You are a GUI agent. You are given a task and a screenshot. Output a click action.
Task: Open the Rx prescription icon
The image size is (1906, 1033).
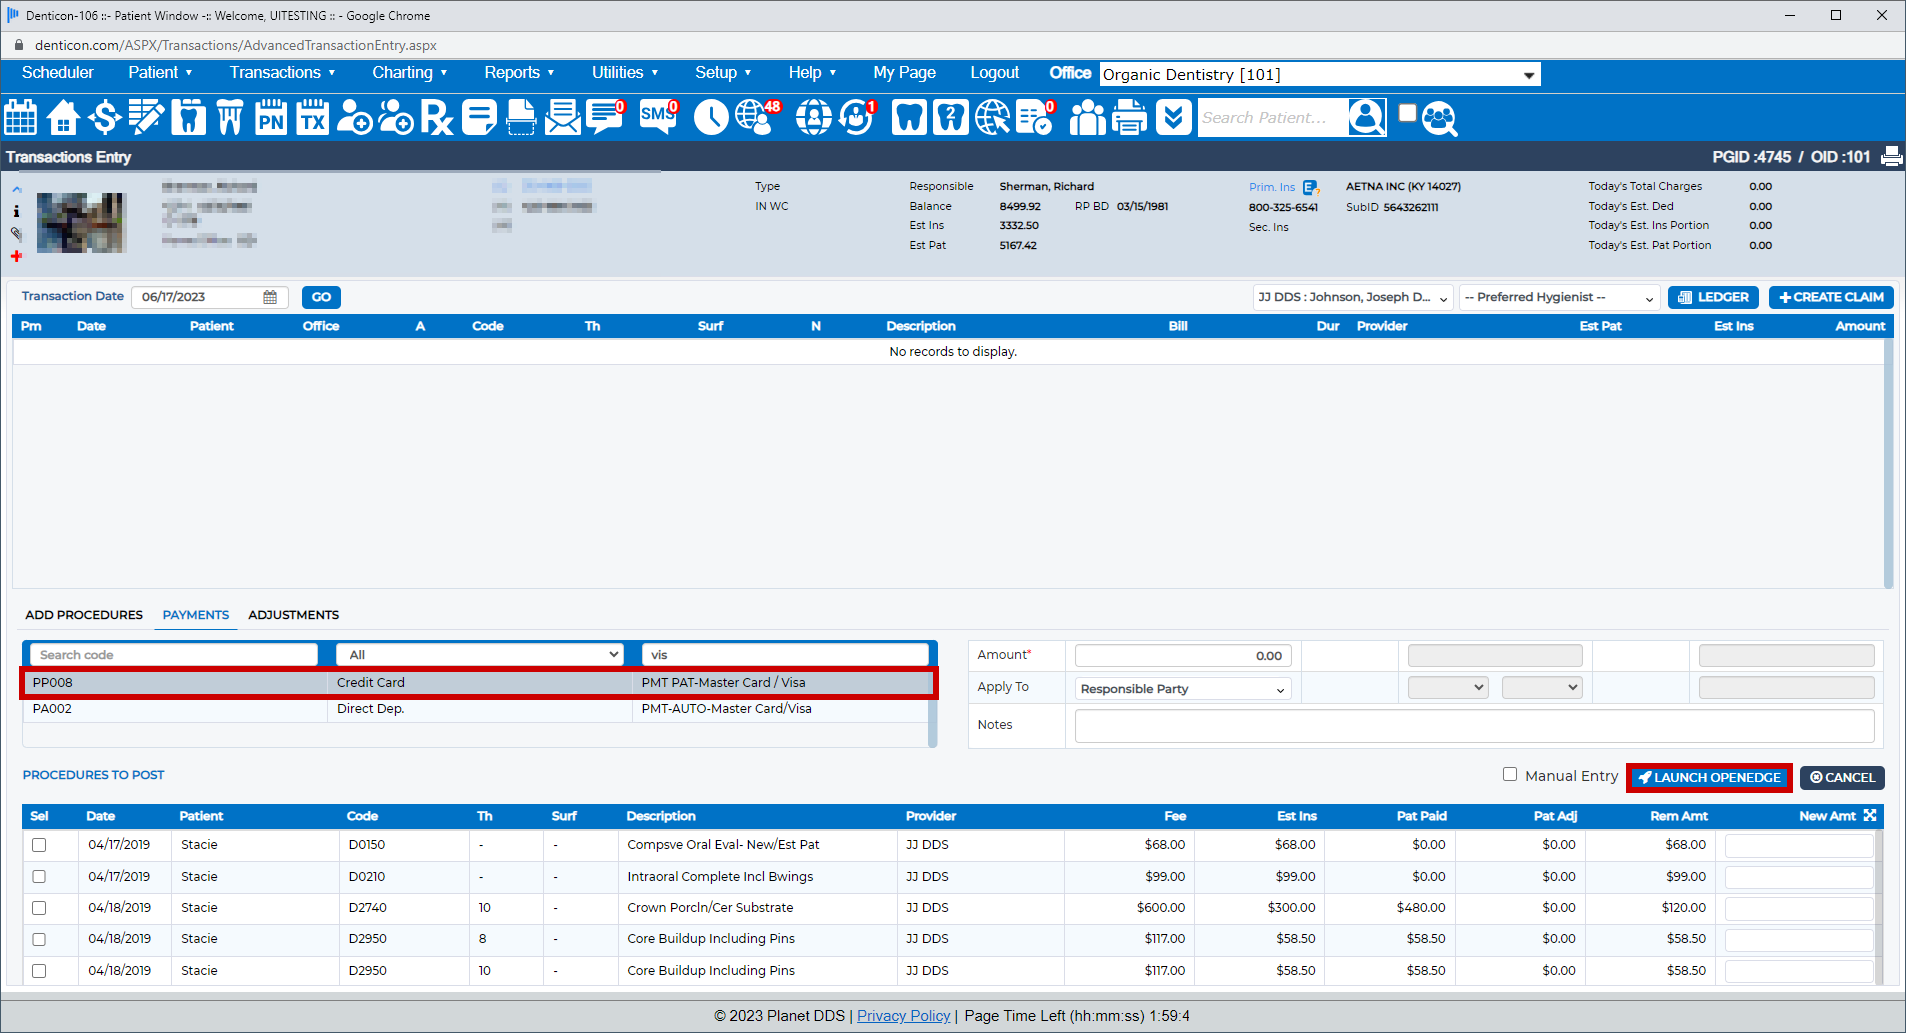[436, 117]
